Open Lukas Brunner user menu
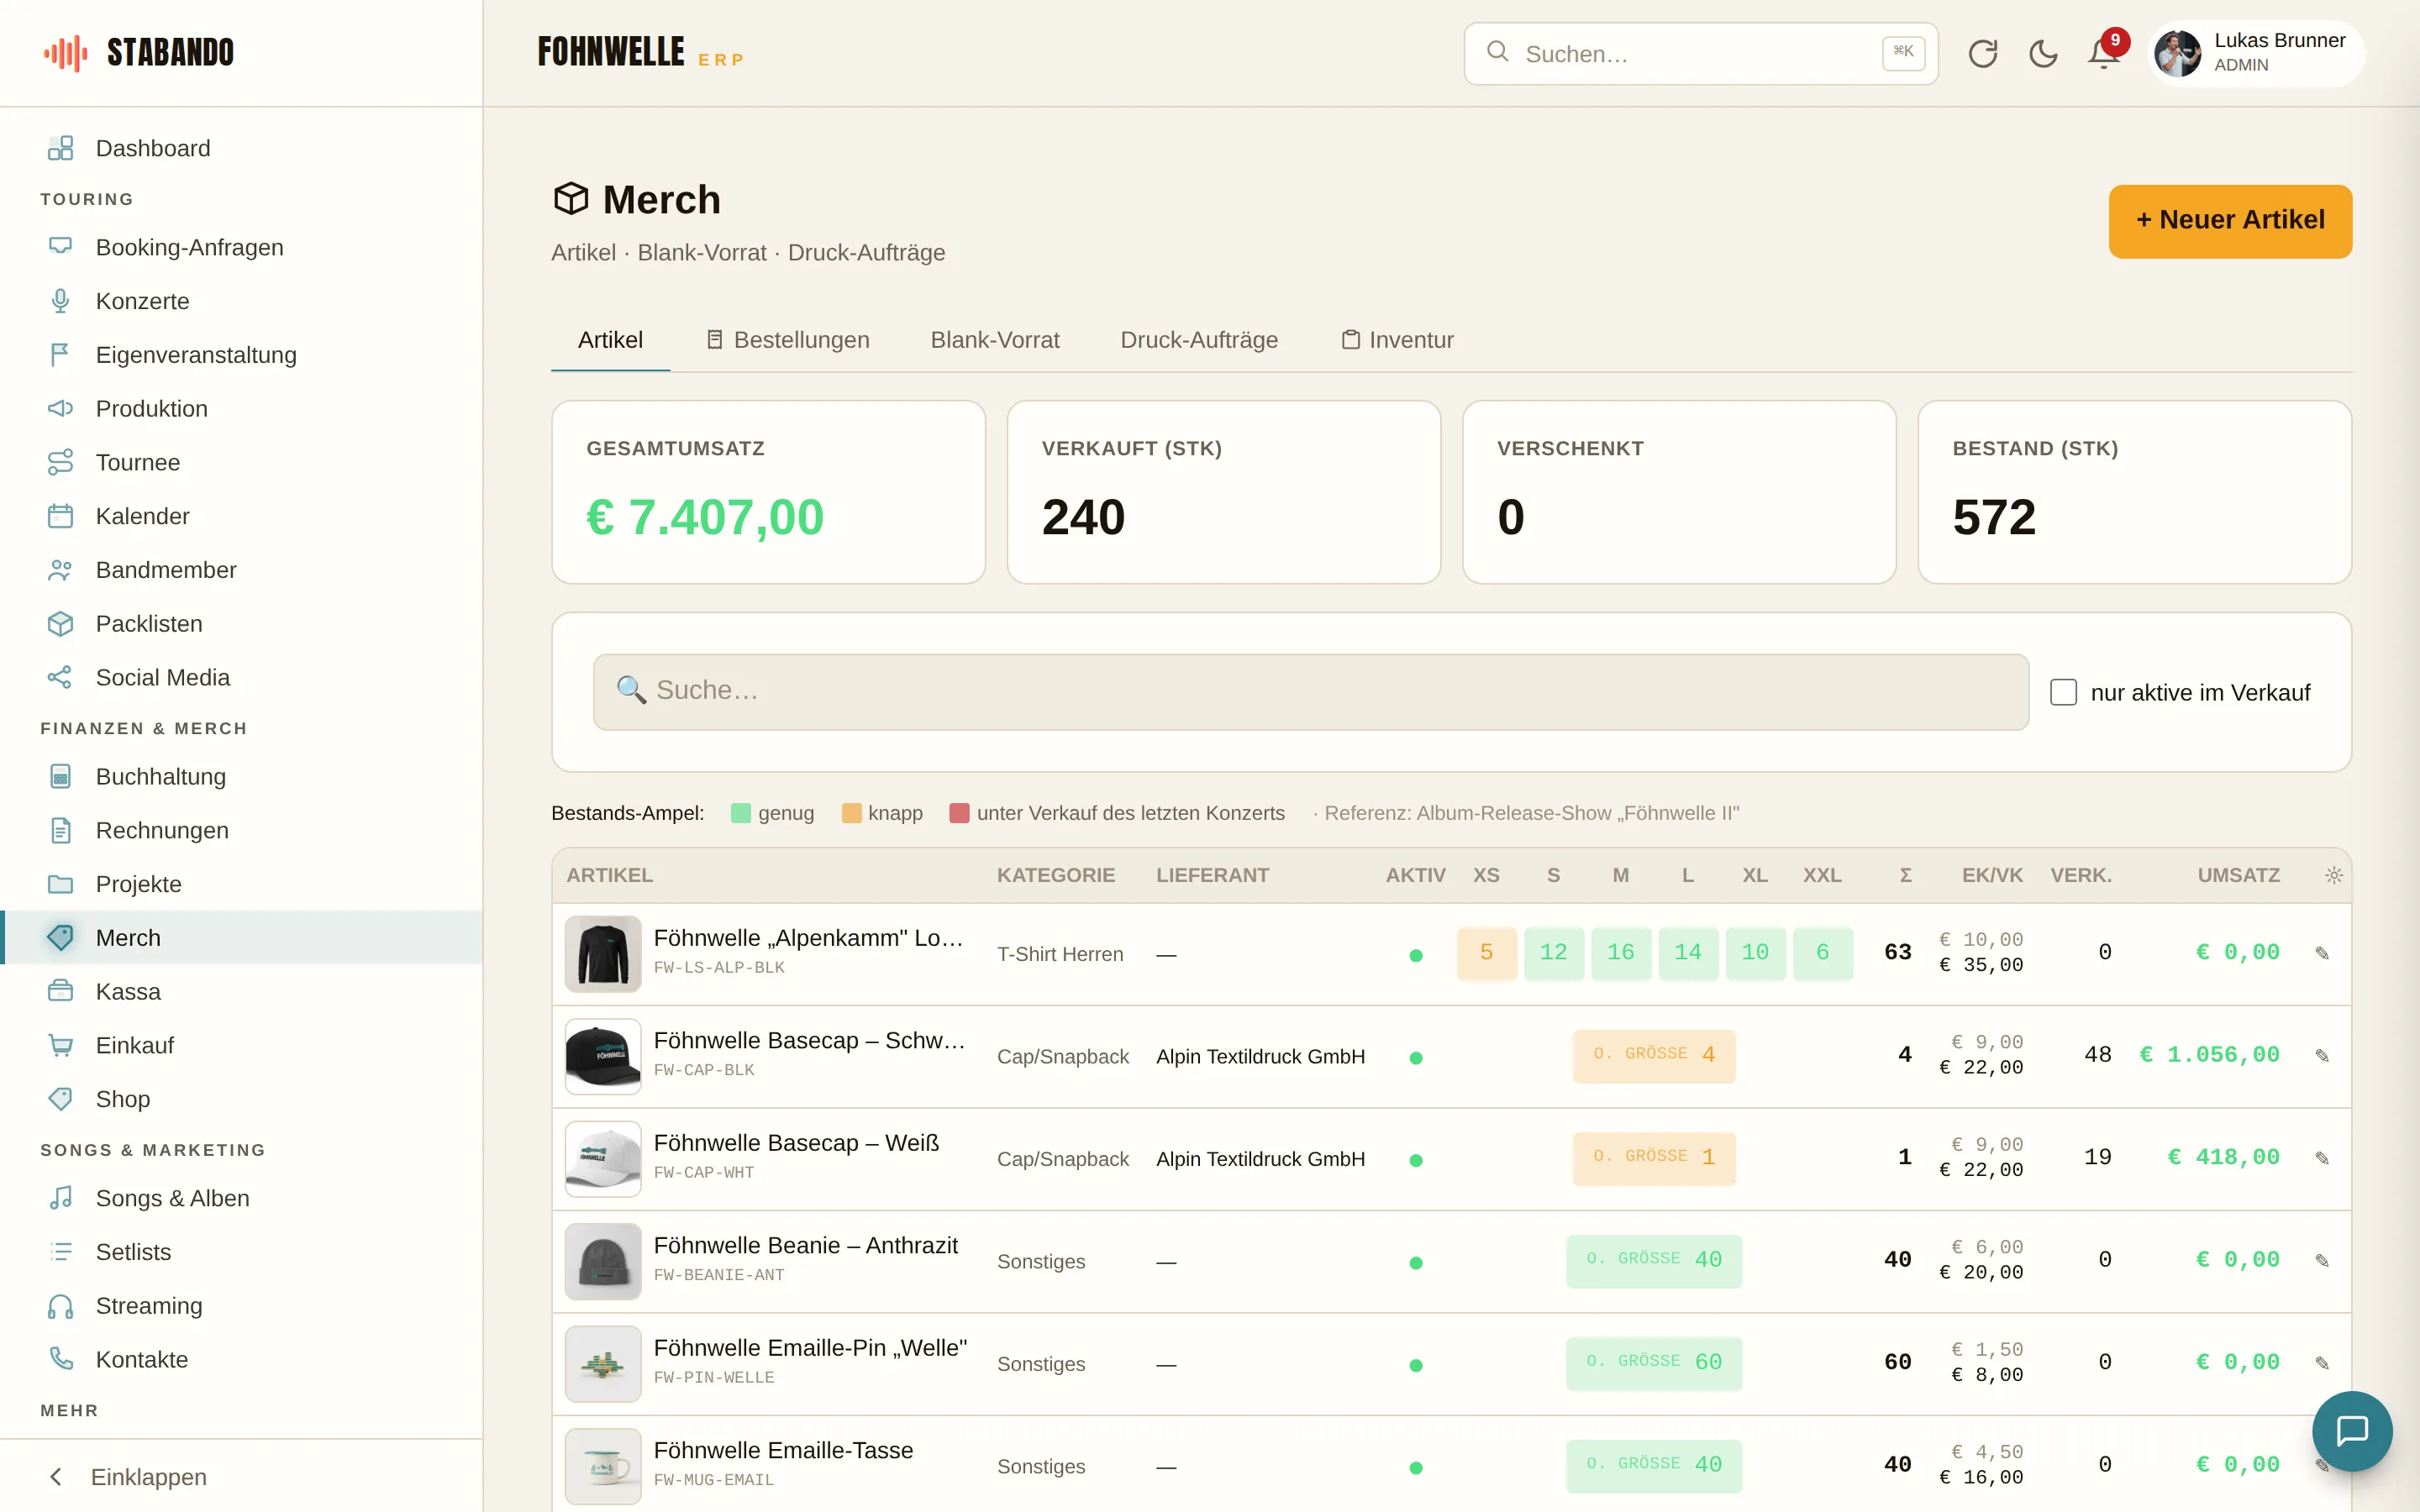Screen dimensions: 2420x1512 click(2256, 54)
